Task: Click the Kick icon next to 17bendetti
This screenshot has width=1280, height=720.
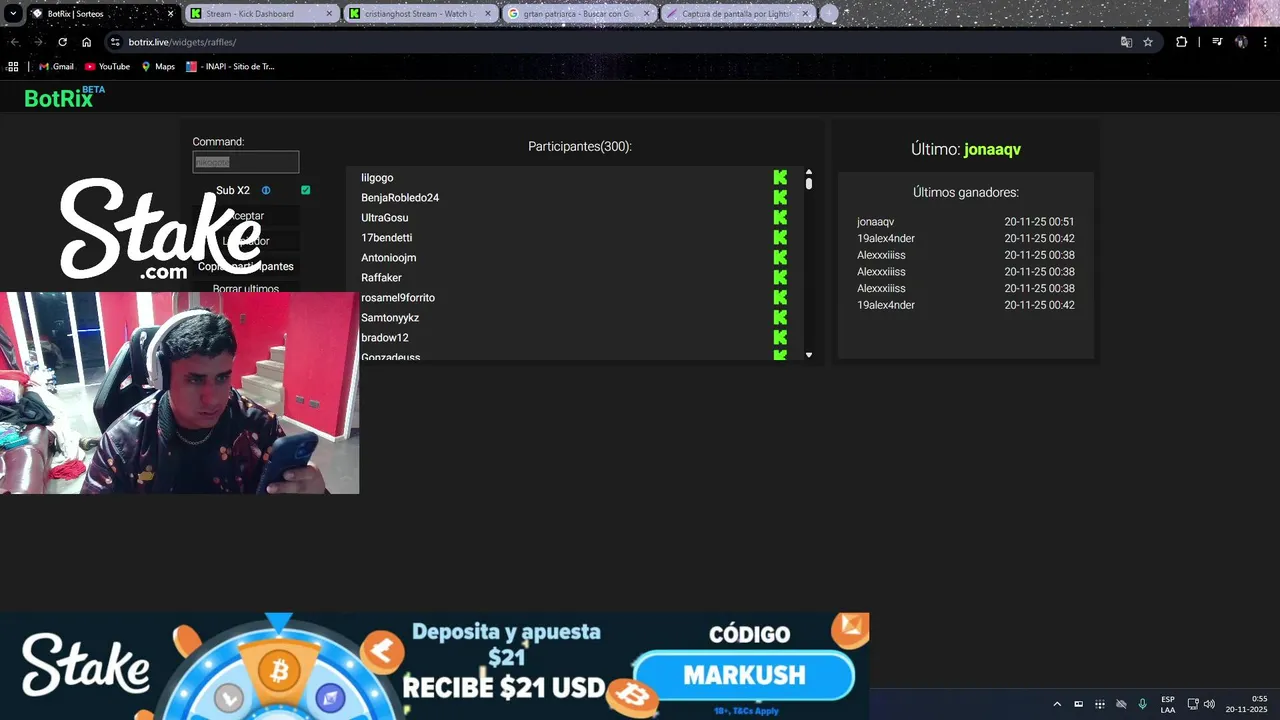Action: pyautogui.click(x=780, y=237)
